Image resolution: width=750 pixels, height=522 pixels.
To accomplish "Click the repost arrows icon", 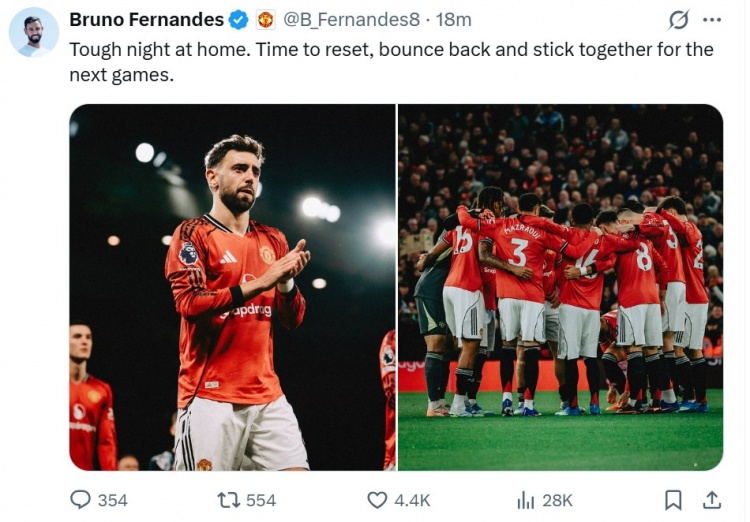I will (228, 499).
